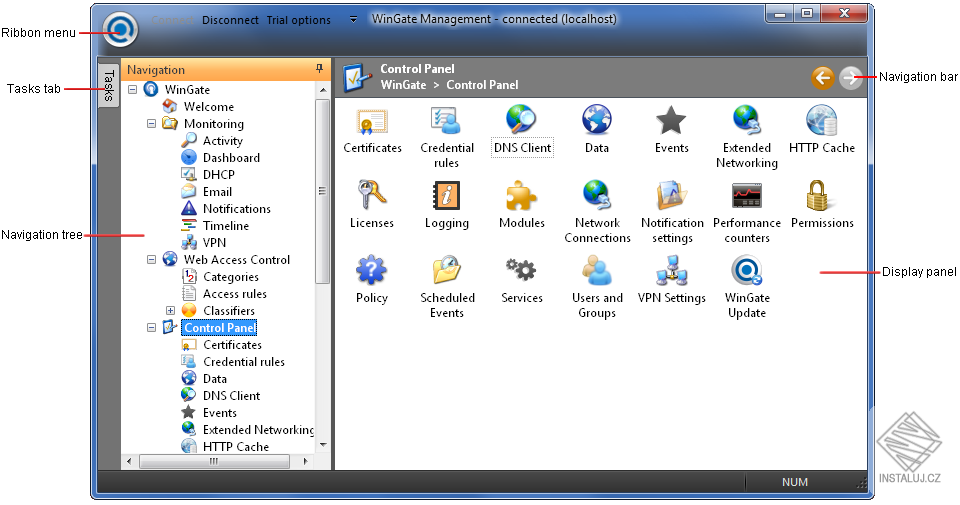
Task: Open the Logging icon
Action: [x=446, y=195]
